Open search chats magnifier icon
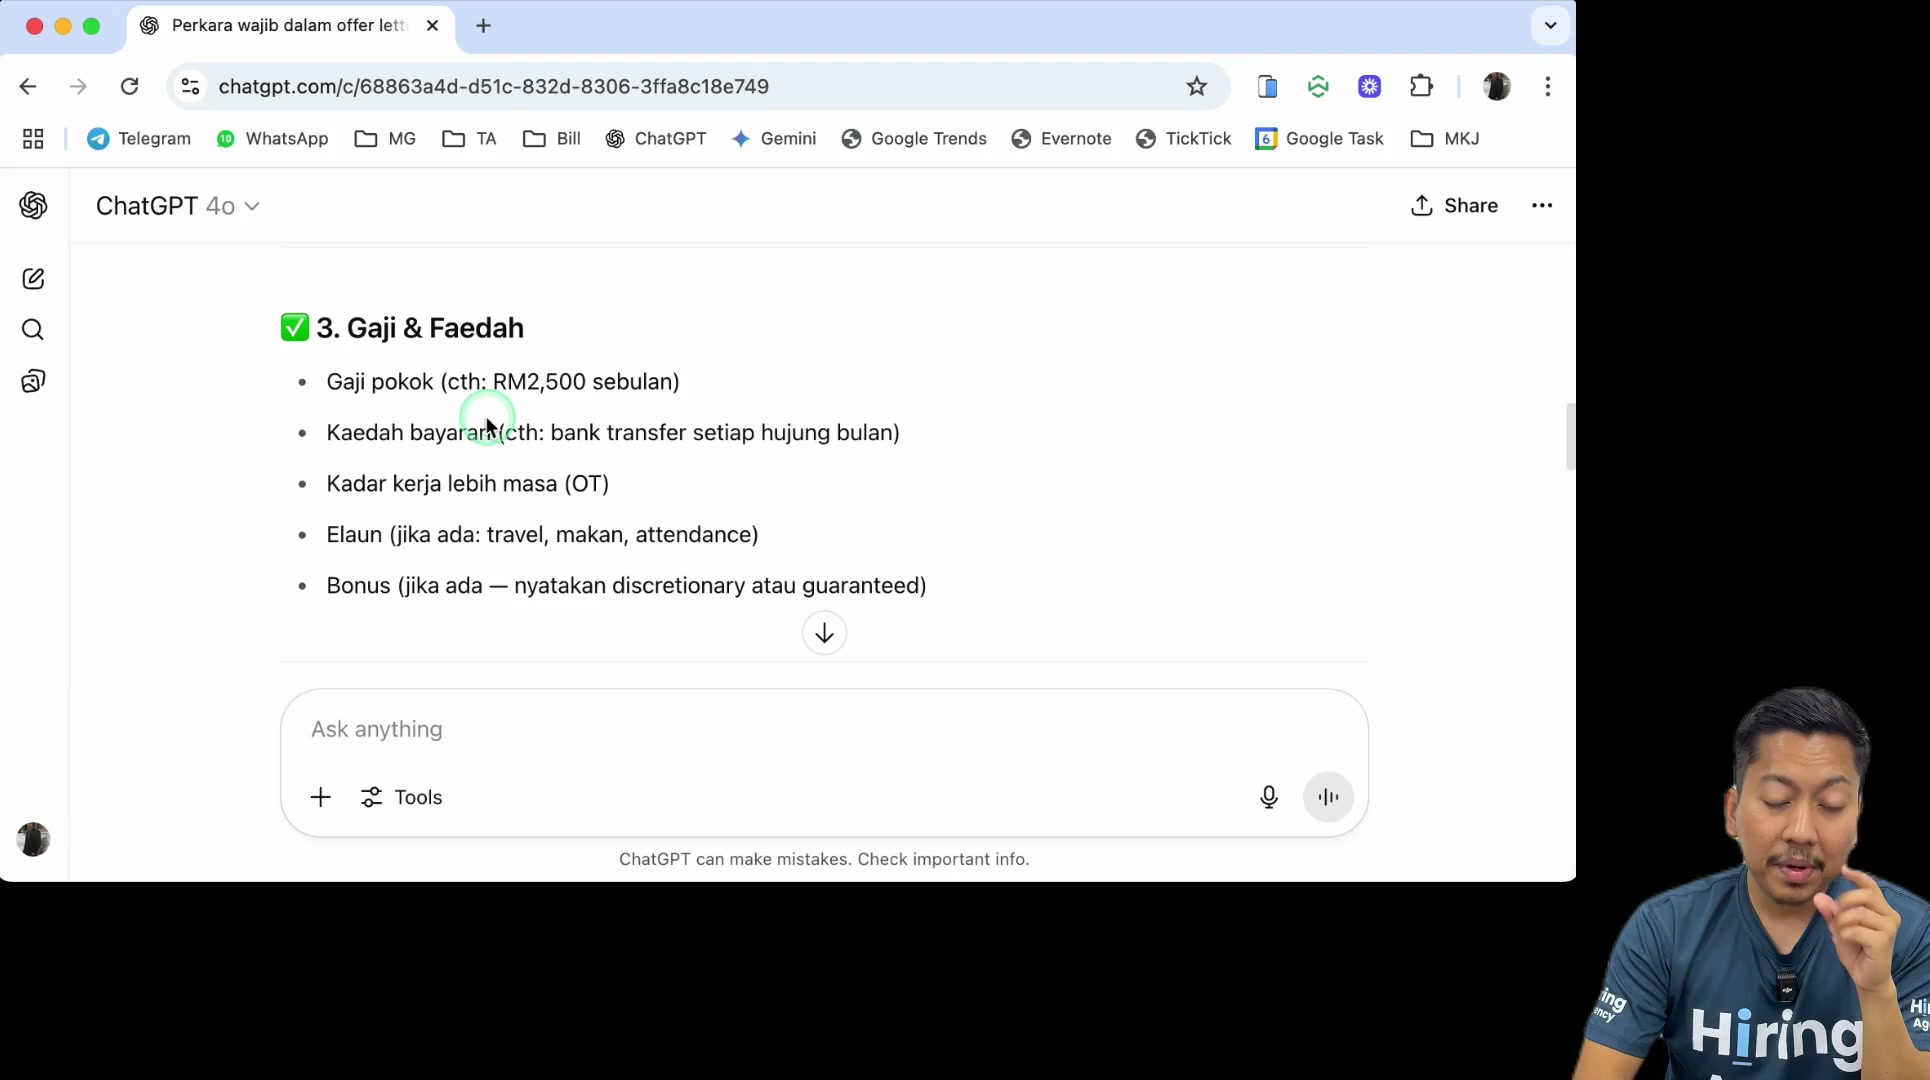Screen dimensions: 1930x1080 (33, 330)
